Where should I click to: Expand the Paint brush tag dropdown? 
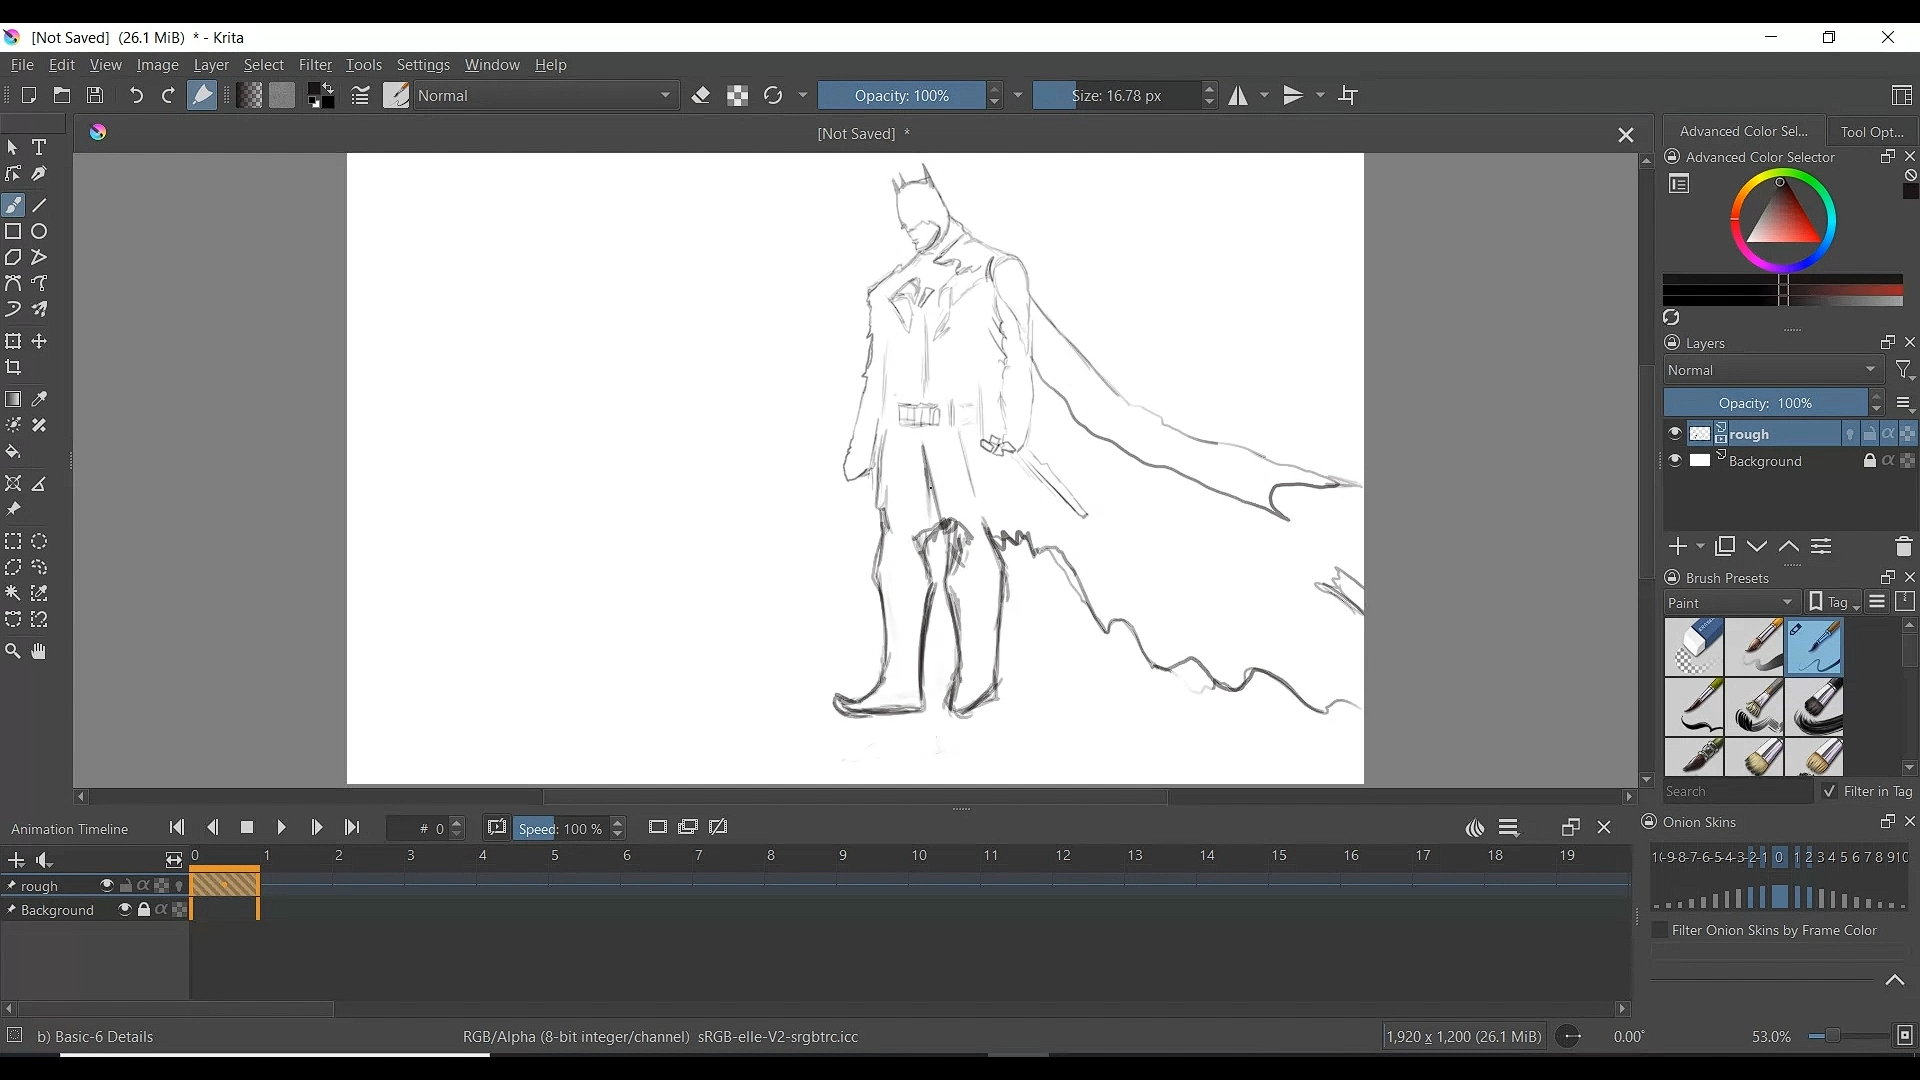(1733, 603)
